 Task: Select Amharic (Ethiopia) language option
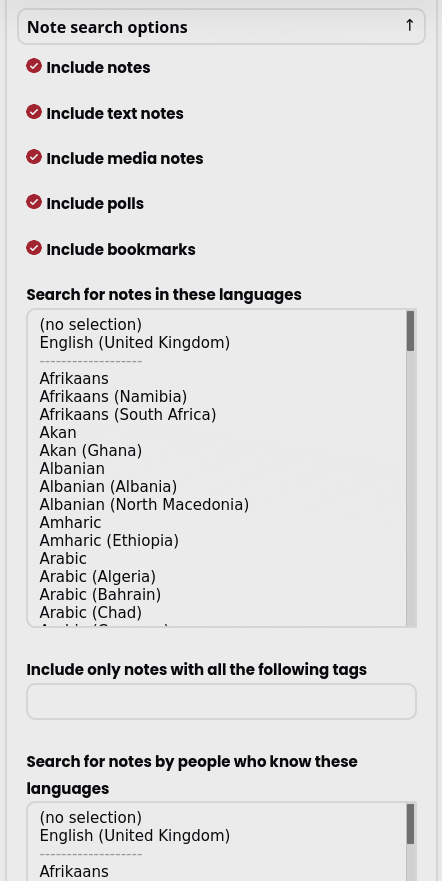coord(109,541)
